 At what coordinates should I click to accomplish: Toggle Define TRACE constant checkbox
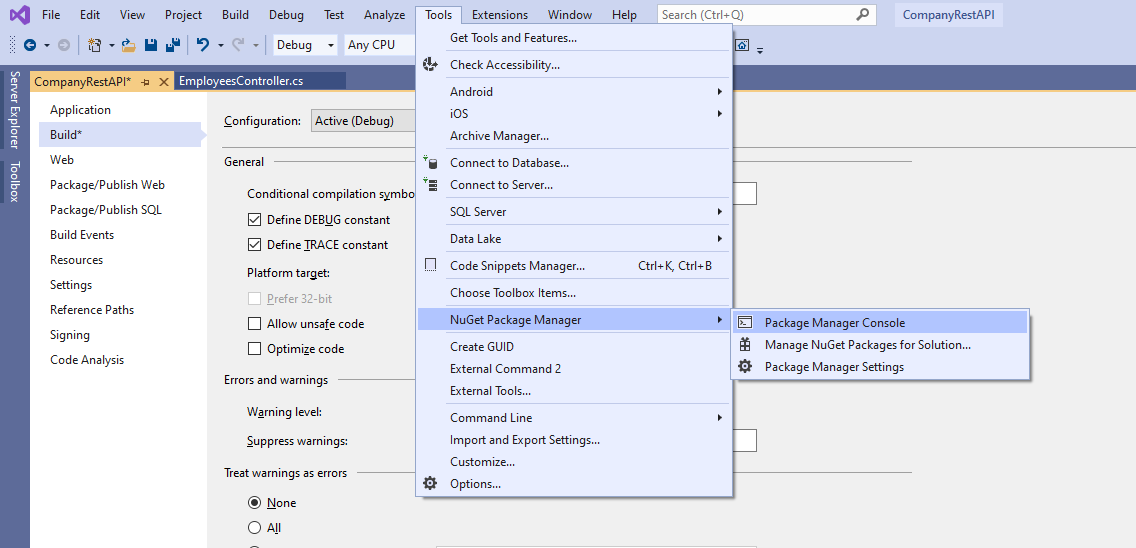[254, 245]
